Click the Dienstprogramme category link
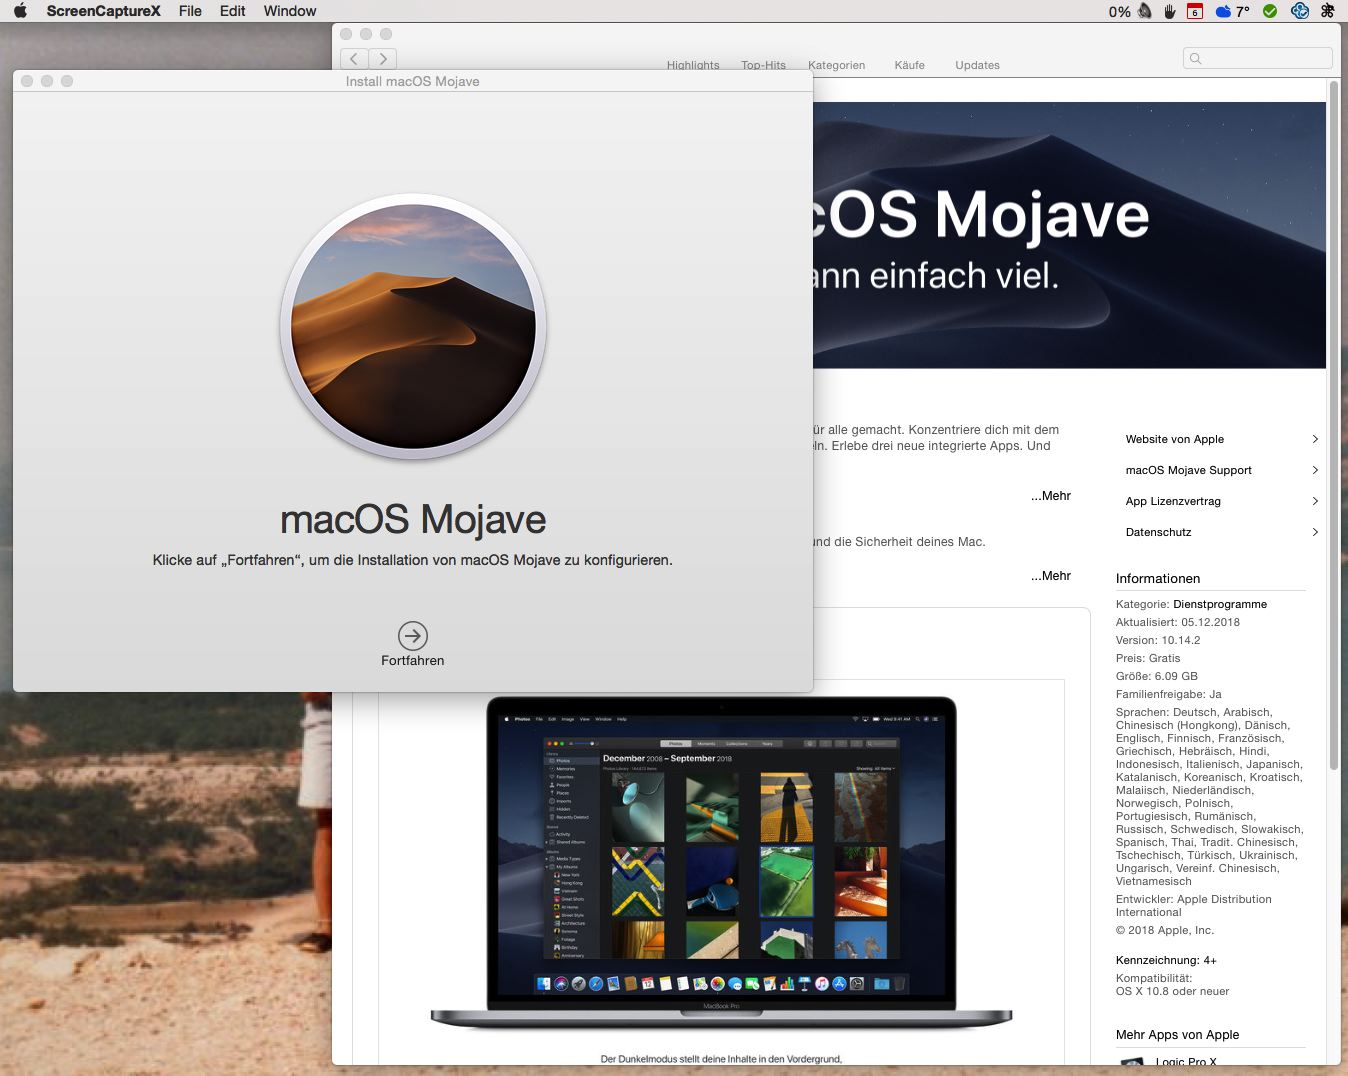 (1220, 604)
